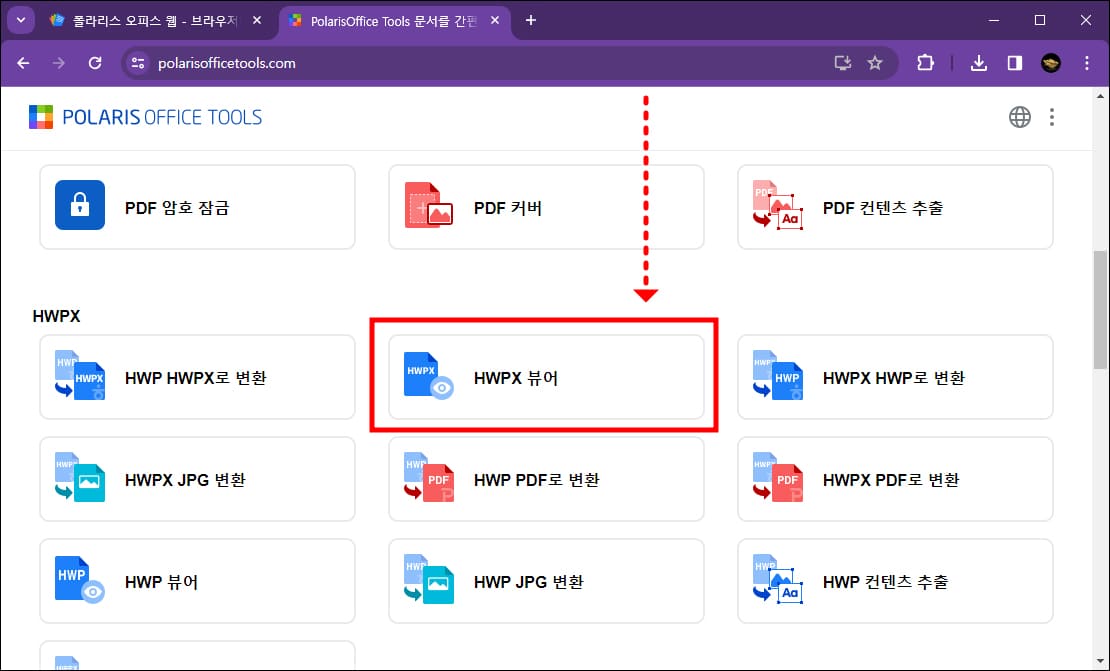Open the Chrome three-dot menu
The height and width of the screenshot is (671, 1110).
pos(1087,63)
